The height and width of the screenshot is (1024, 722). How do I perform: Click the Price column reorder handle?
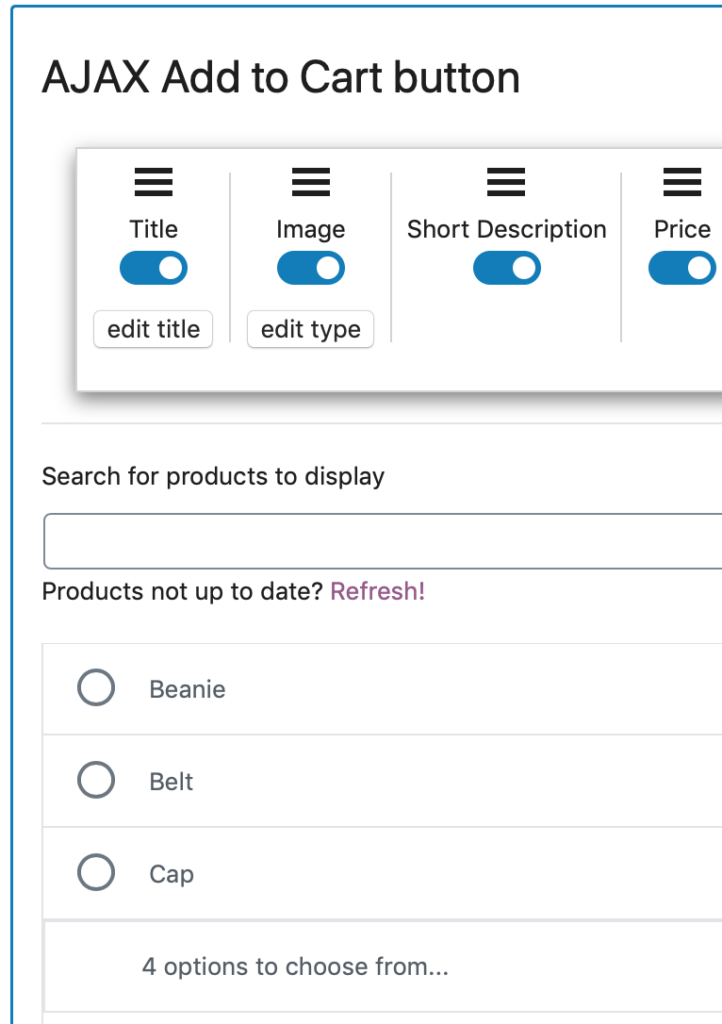tap(682, 182)
